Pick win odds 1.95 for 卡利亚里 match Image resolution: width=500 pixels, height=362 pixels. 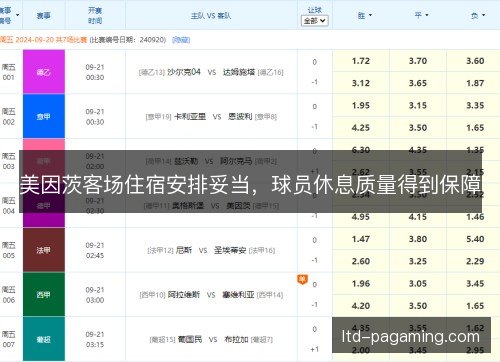(361, 105)
